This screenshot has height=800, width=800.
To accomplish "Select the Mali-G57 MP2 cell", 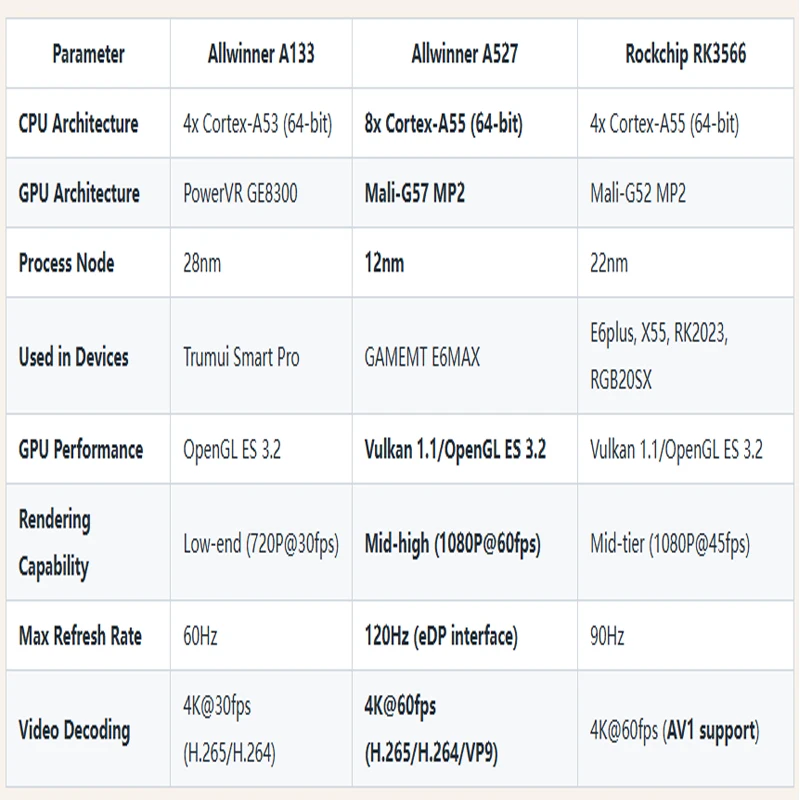I will coord(465,193).
